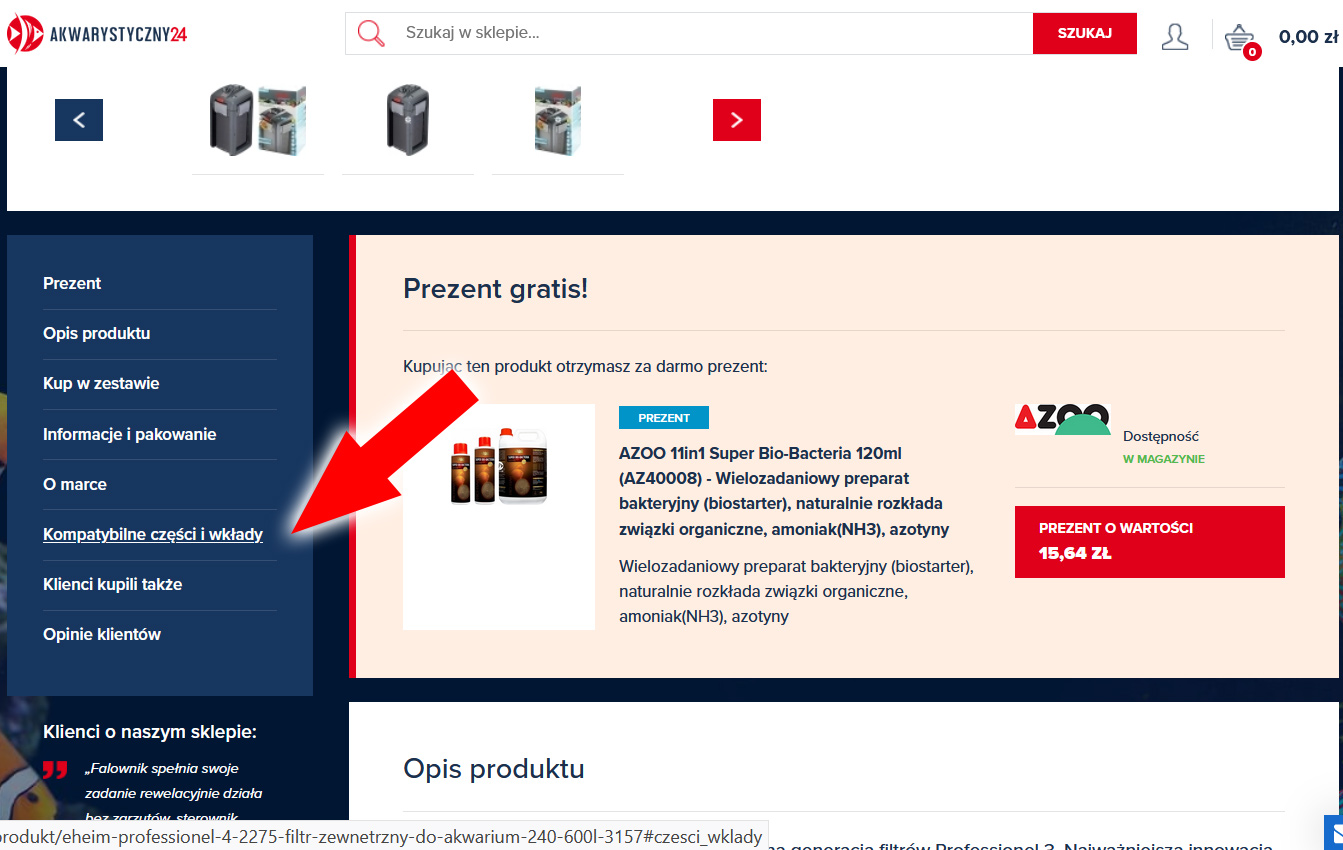Jump to Opinie klientów section
This screenshot has width=1343, height=850.
(x=102, y=634)
